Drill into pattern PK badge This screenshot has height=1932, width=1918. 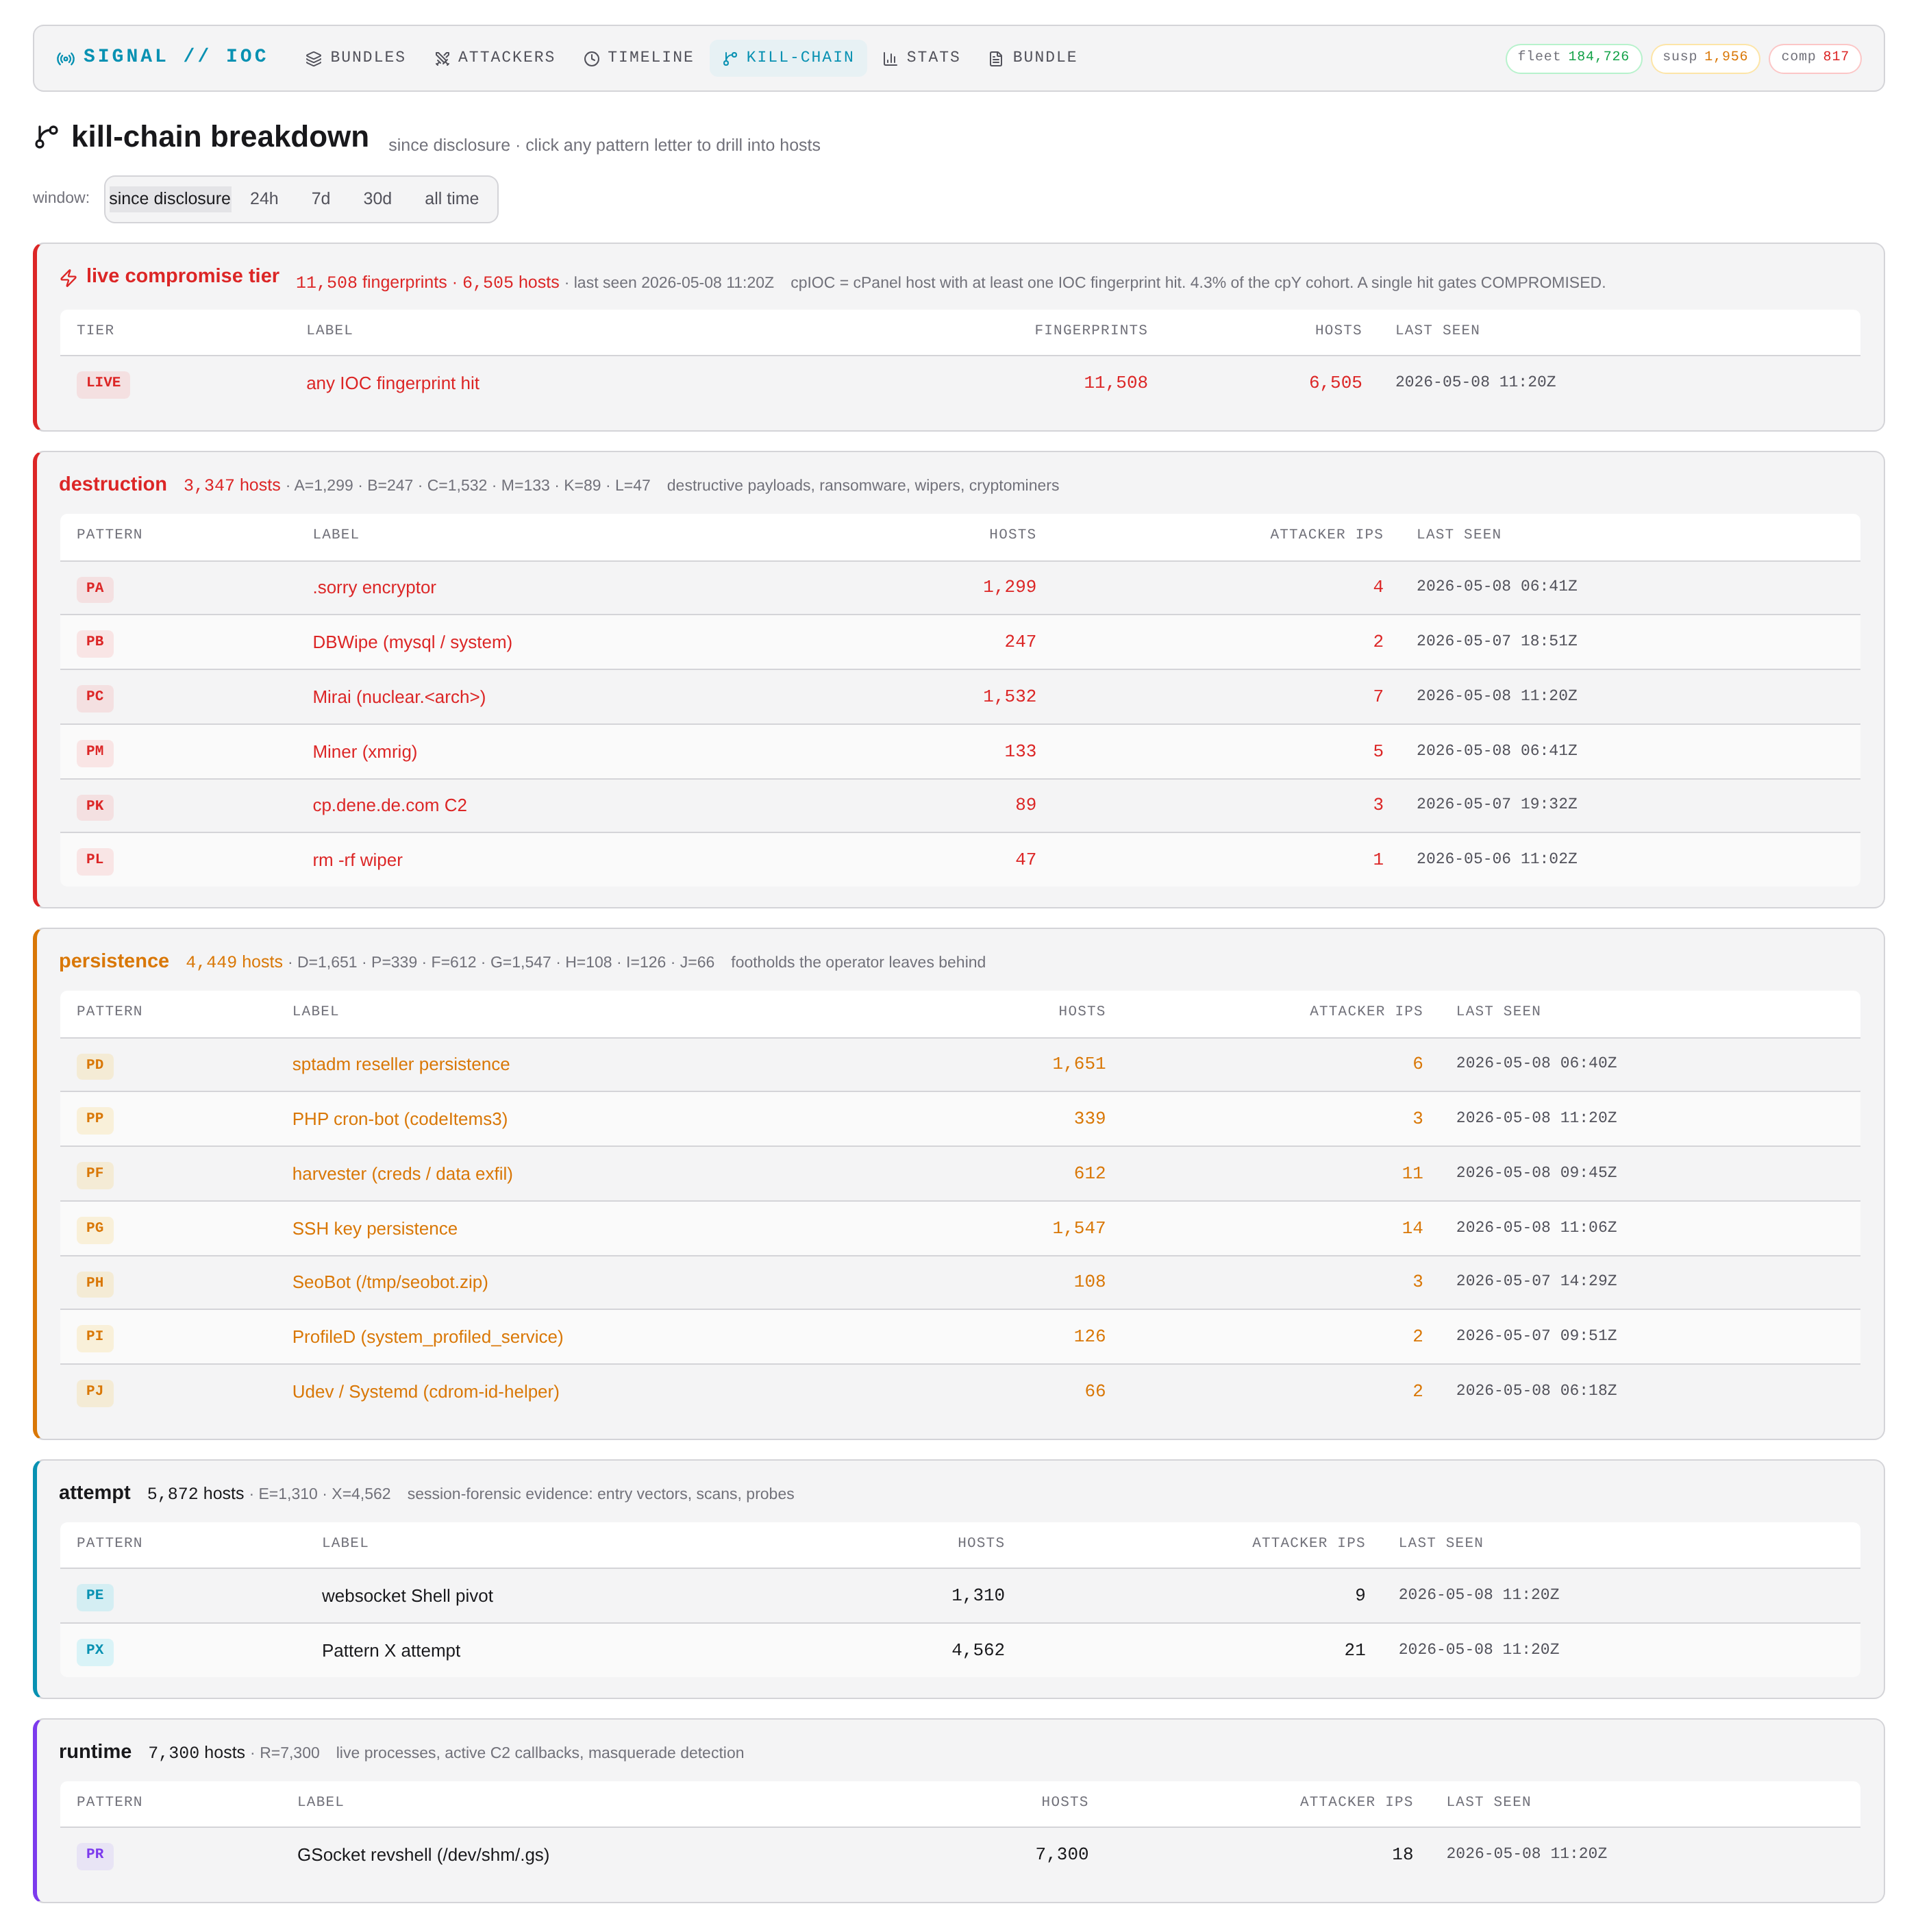pos(95,807)
